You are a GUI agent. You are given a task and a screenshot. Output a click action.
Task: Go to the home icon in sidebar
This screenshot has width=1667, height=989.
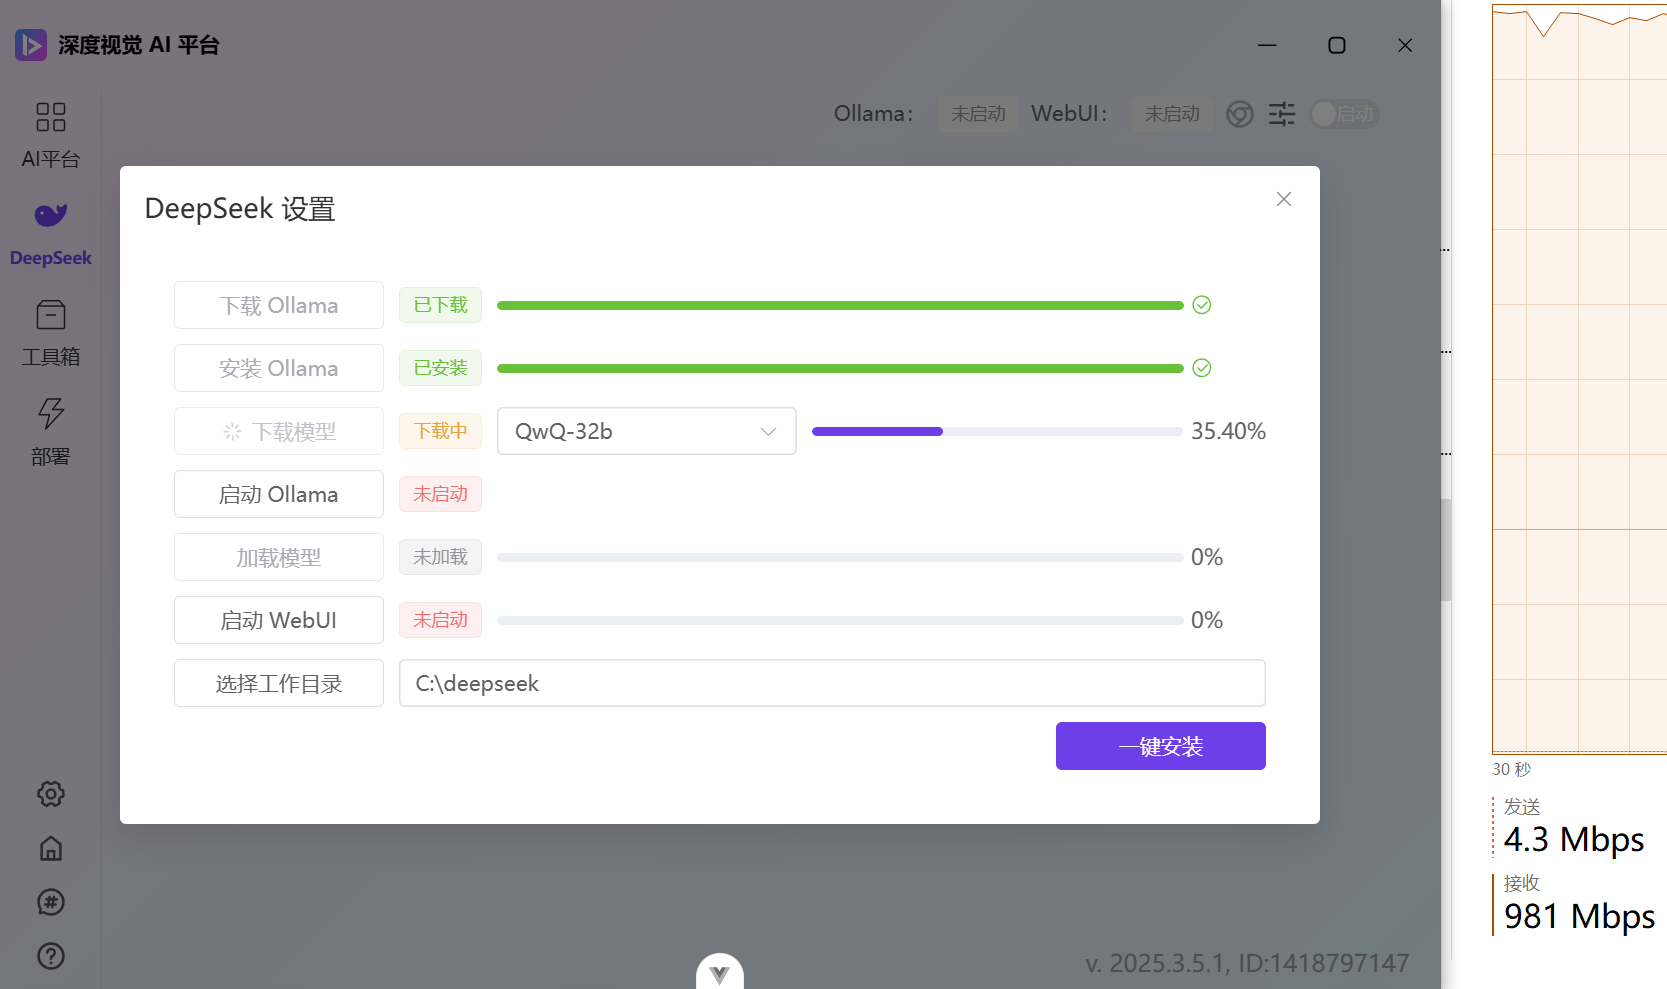[51, 849]
